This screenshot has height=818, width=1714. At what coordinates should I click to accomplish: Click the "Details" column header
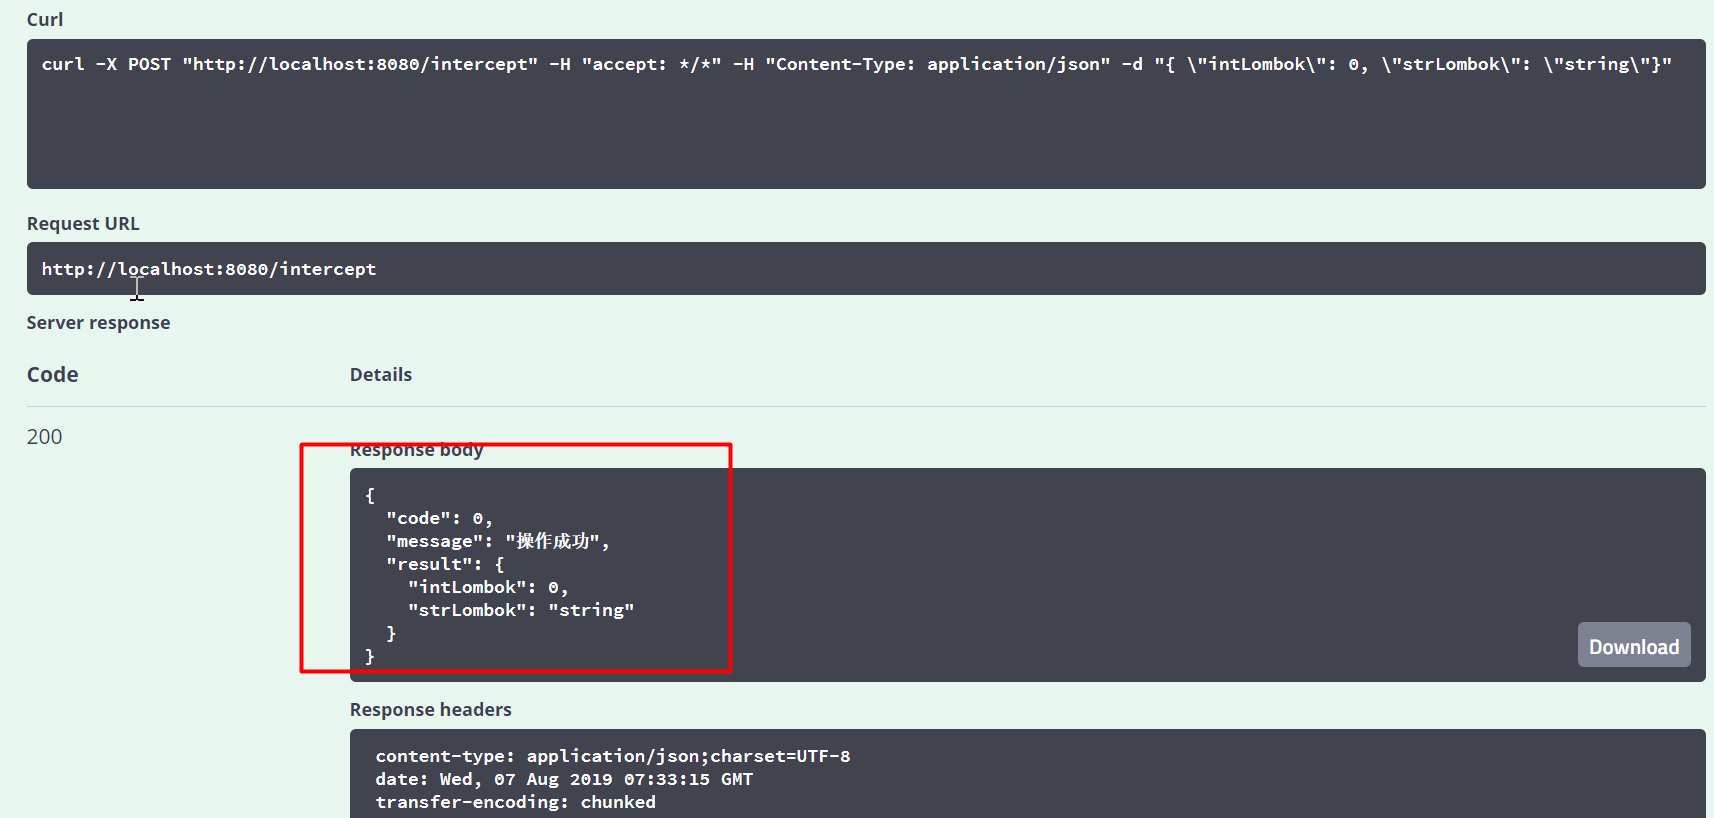point(381,375)
